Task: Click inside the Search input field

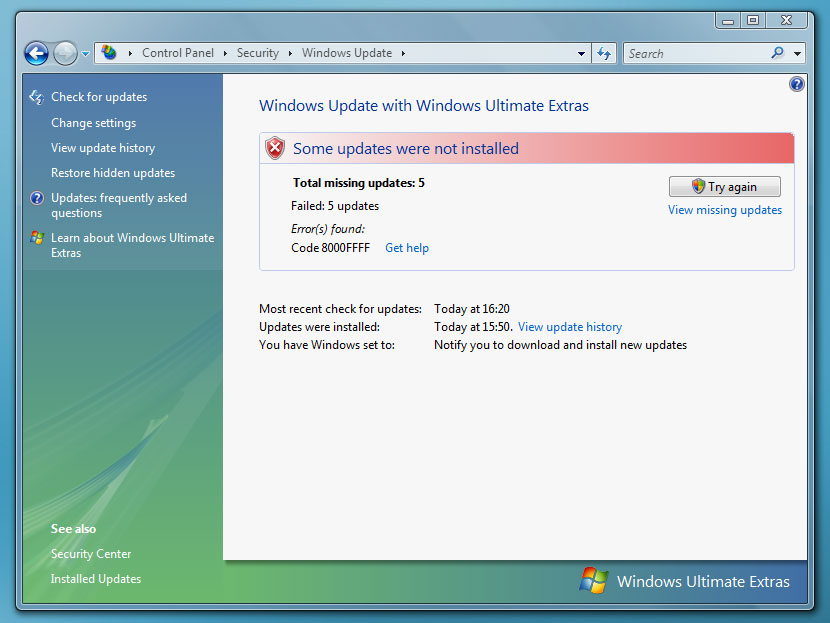Action: [695, 53]
